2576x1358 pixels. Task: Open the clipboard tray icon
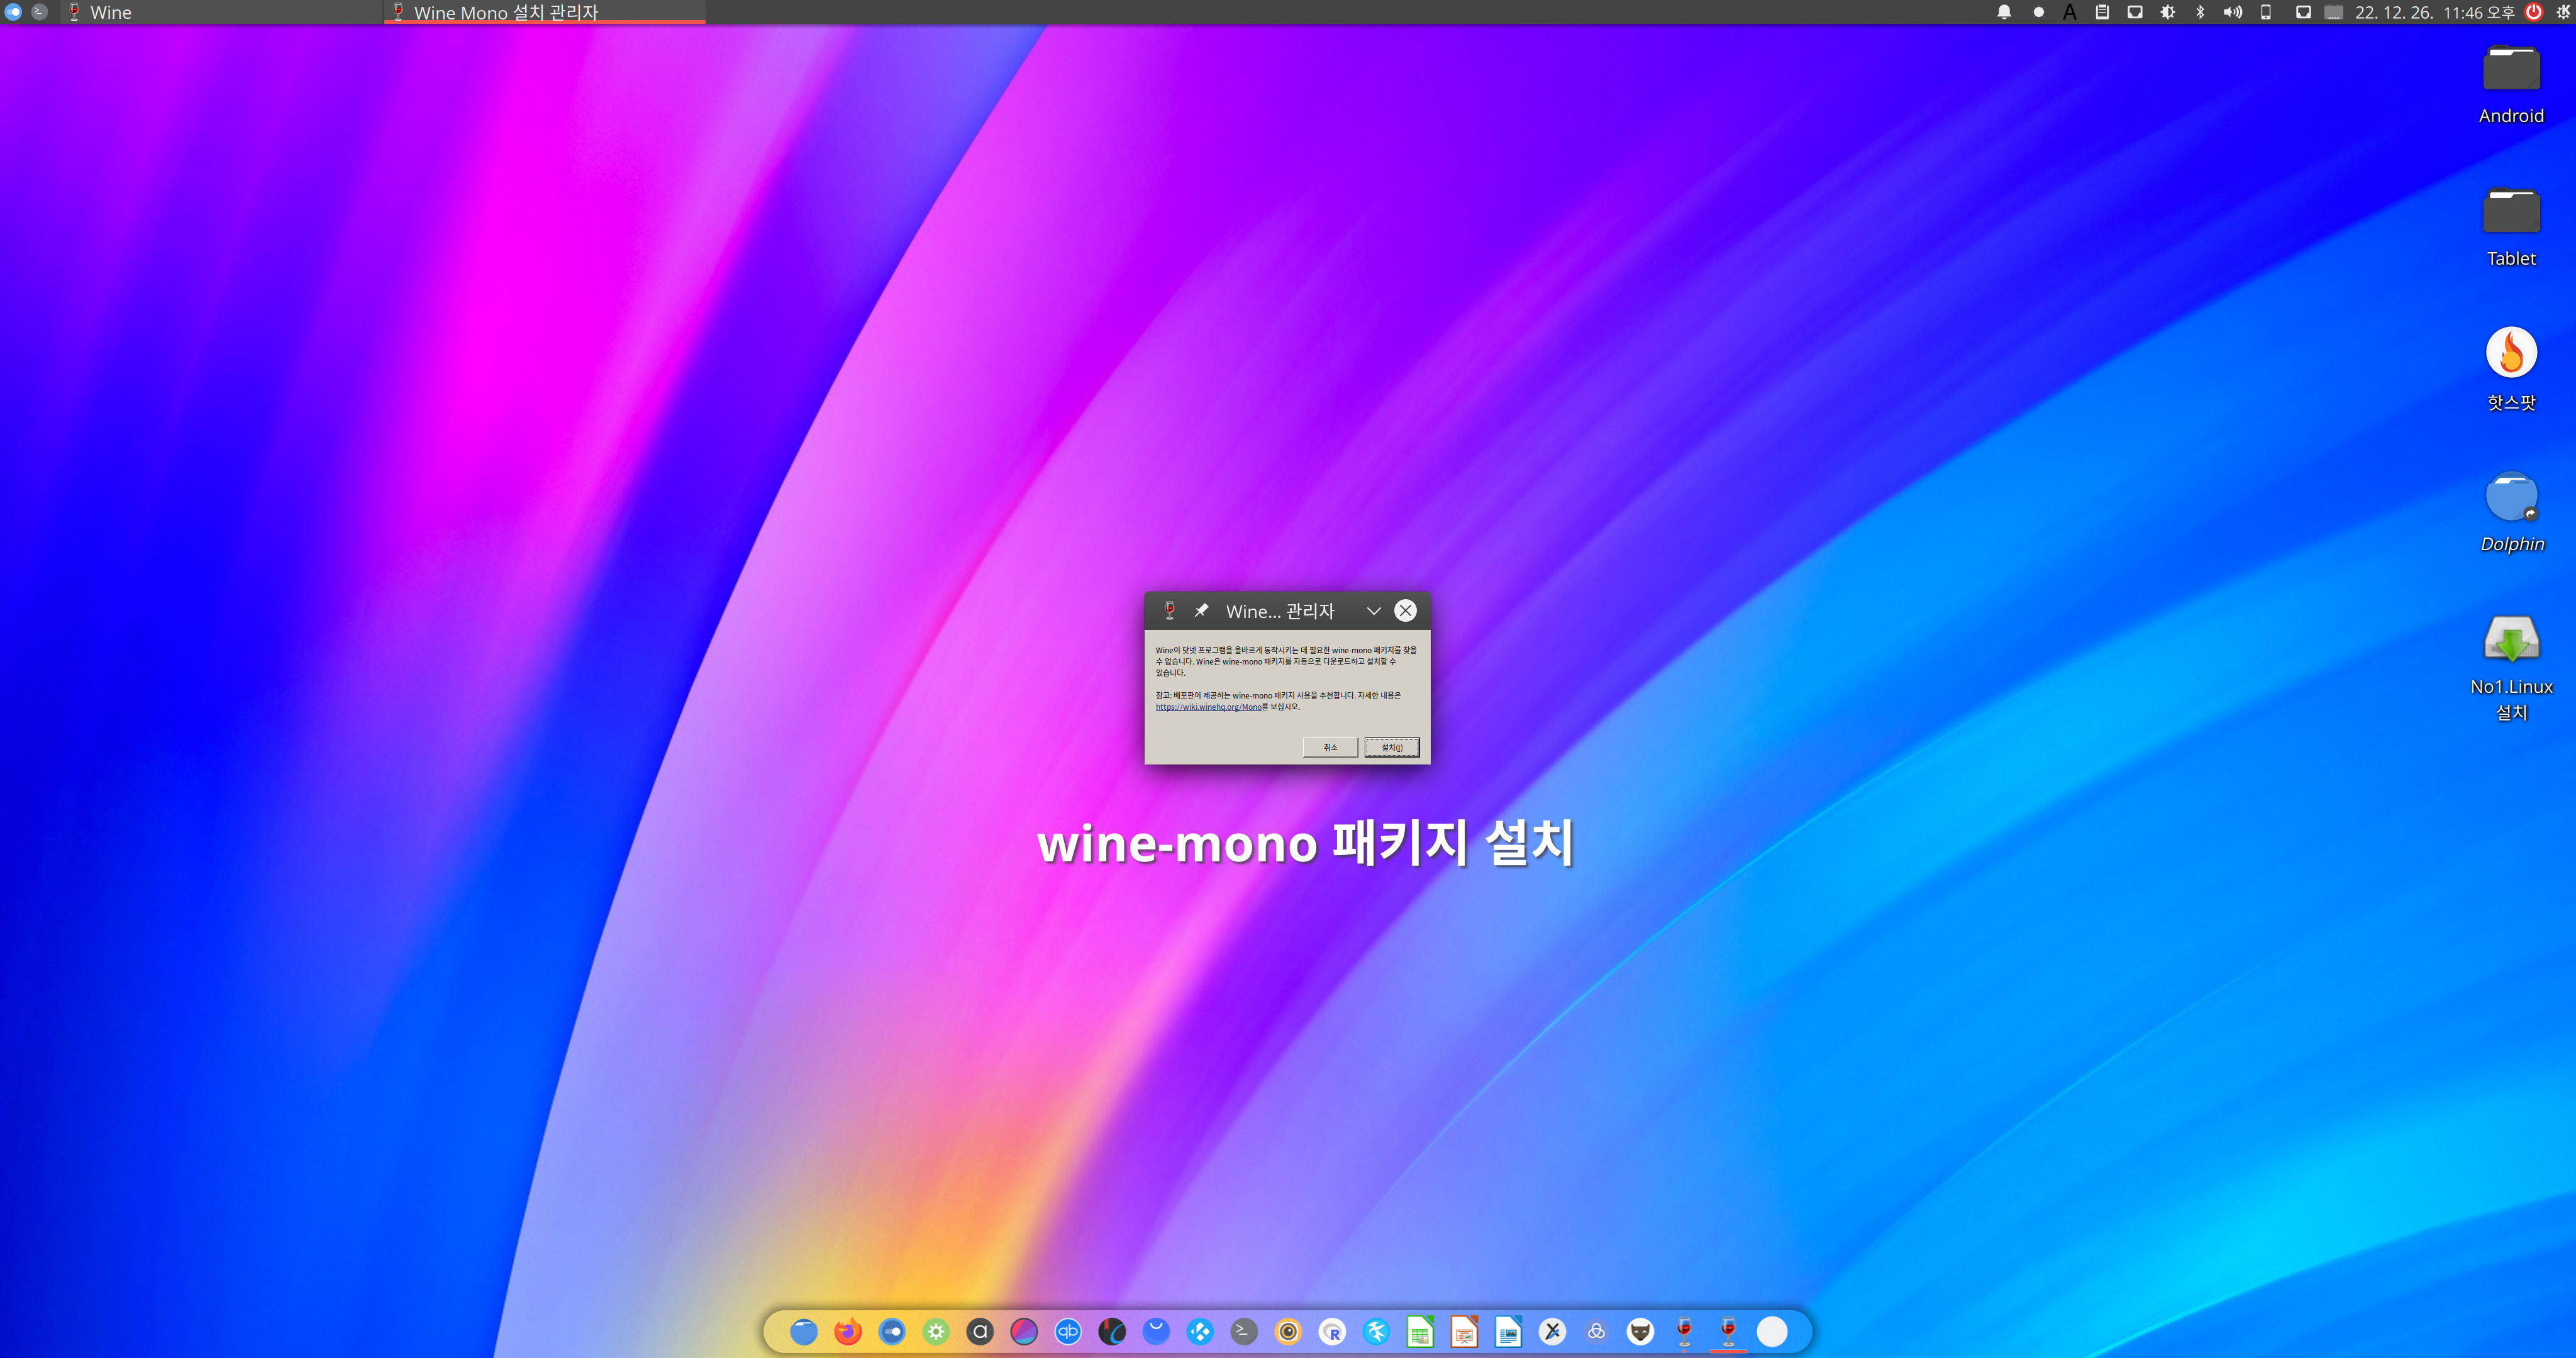pyautogui.click(x=2102, y=12)
